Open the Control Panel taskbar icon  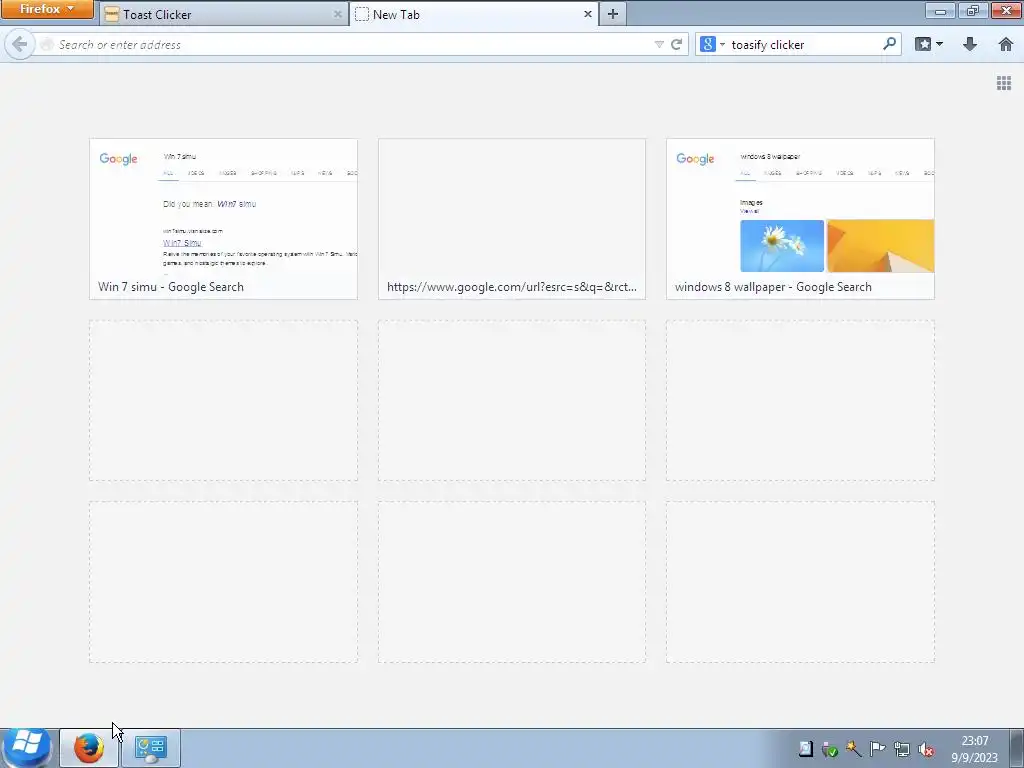[x=151, y=748]
